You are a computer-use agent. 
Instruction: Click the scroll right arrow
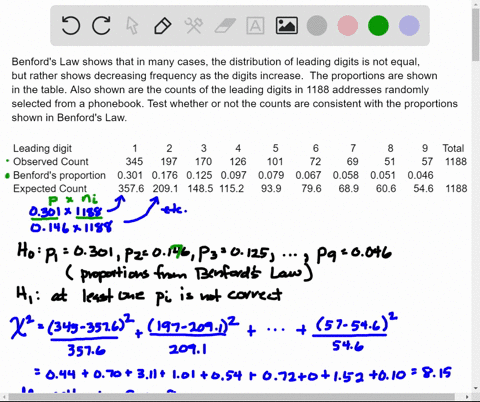[x=467, y=397]
